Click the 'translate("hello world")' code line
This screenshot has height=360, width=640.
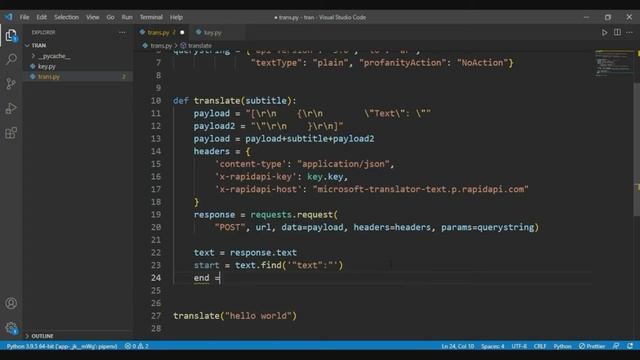(235, 316)
